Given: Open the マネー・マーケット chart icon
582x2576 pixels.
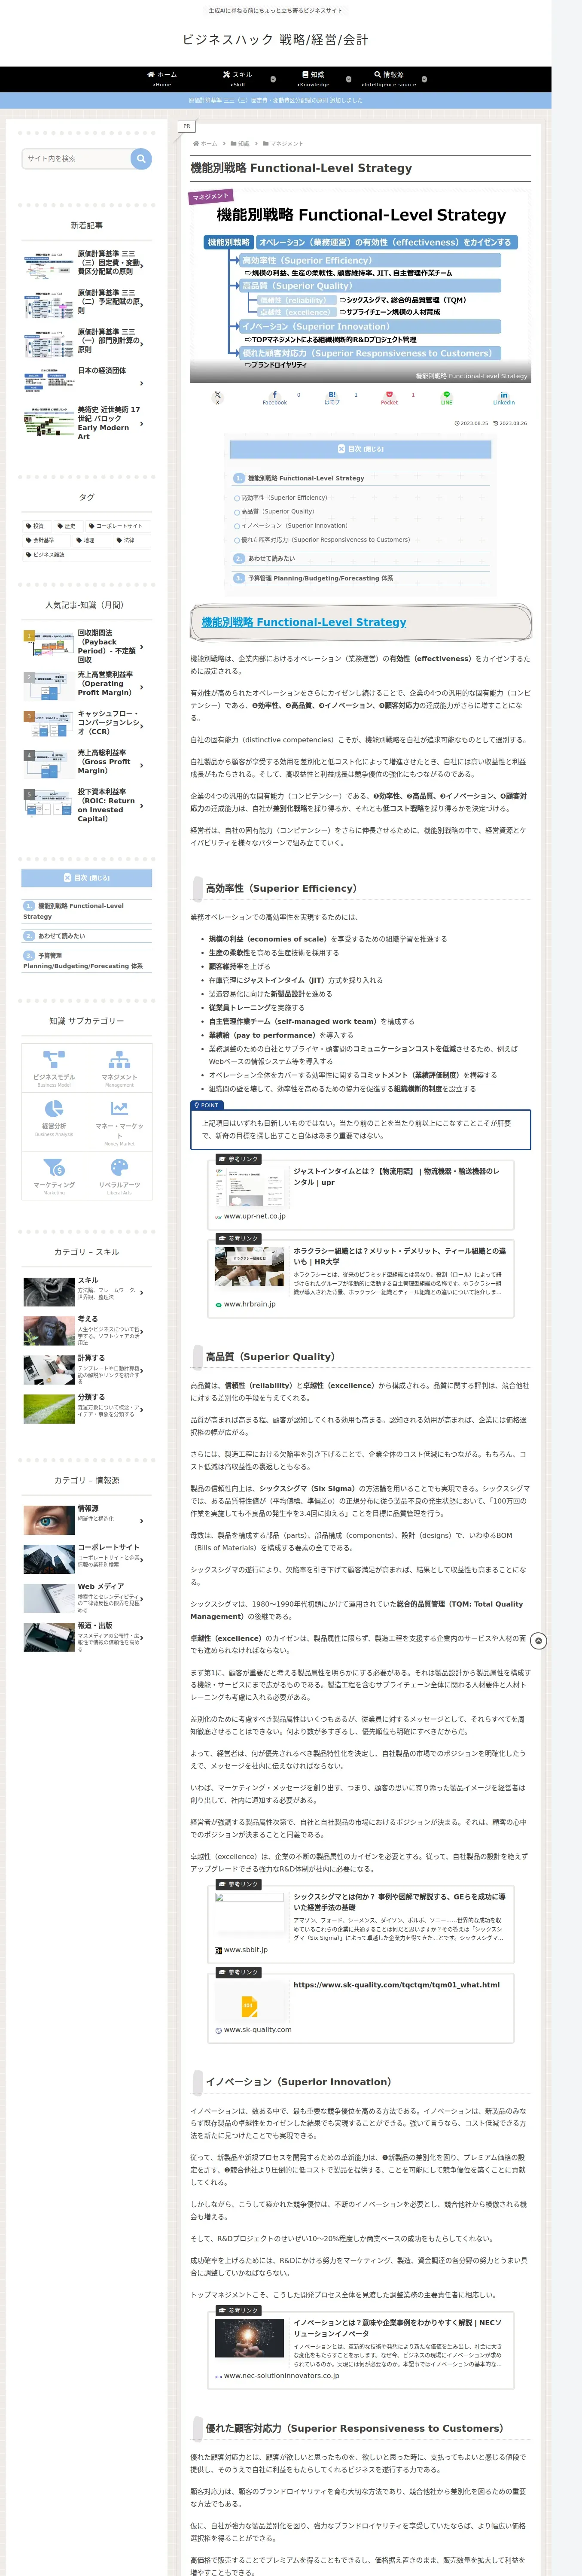Looking at the screenshot, I should (119, 1108).
